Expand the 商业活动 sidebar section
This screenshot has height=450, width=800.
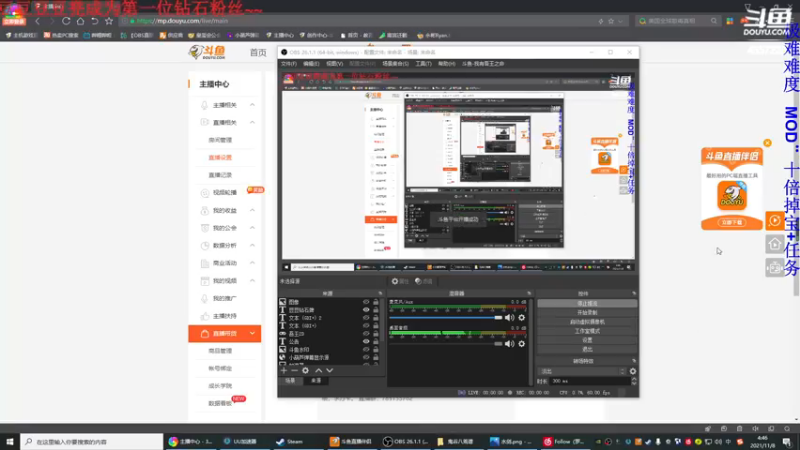point(252,263)
